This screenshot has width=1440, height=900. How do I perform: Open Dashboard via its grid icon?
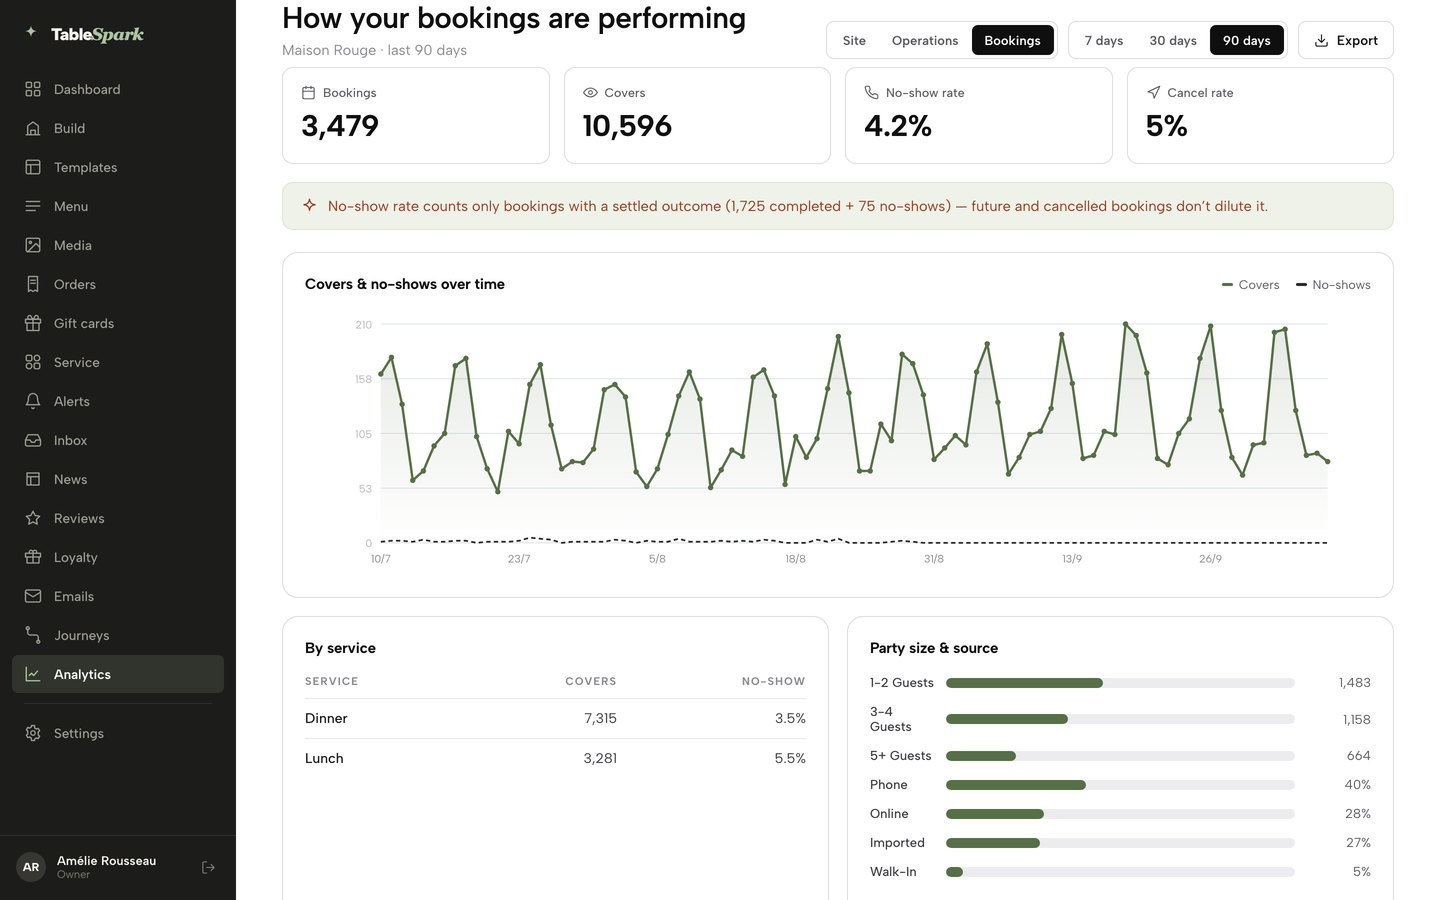(33, 89)
